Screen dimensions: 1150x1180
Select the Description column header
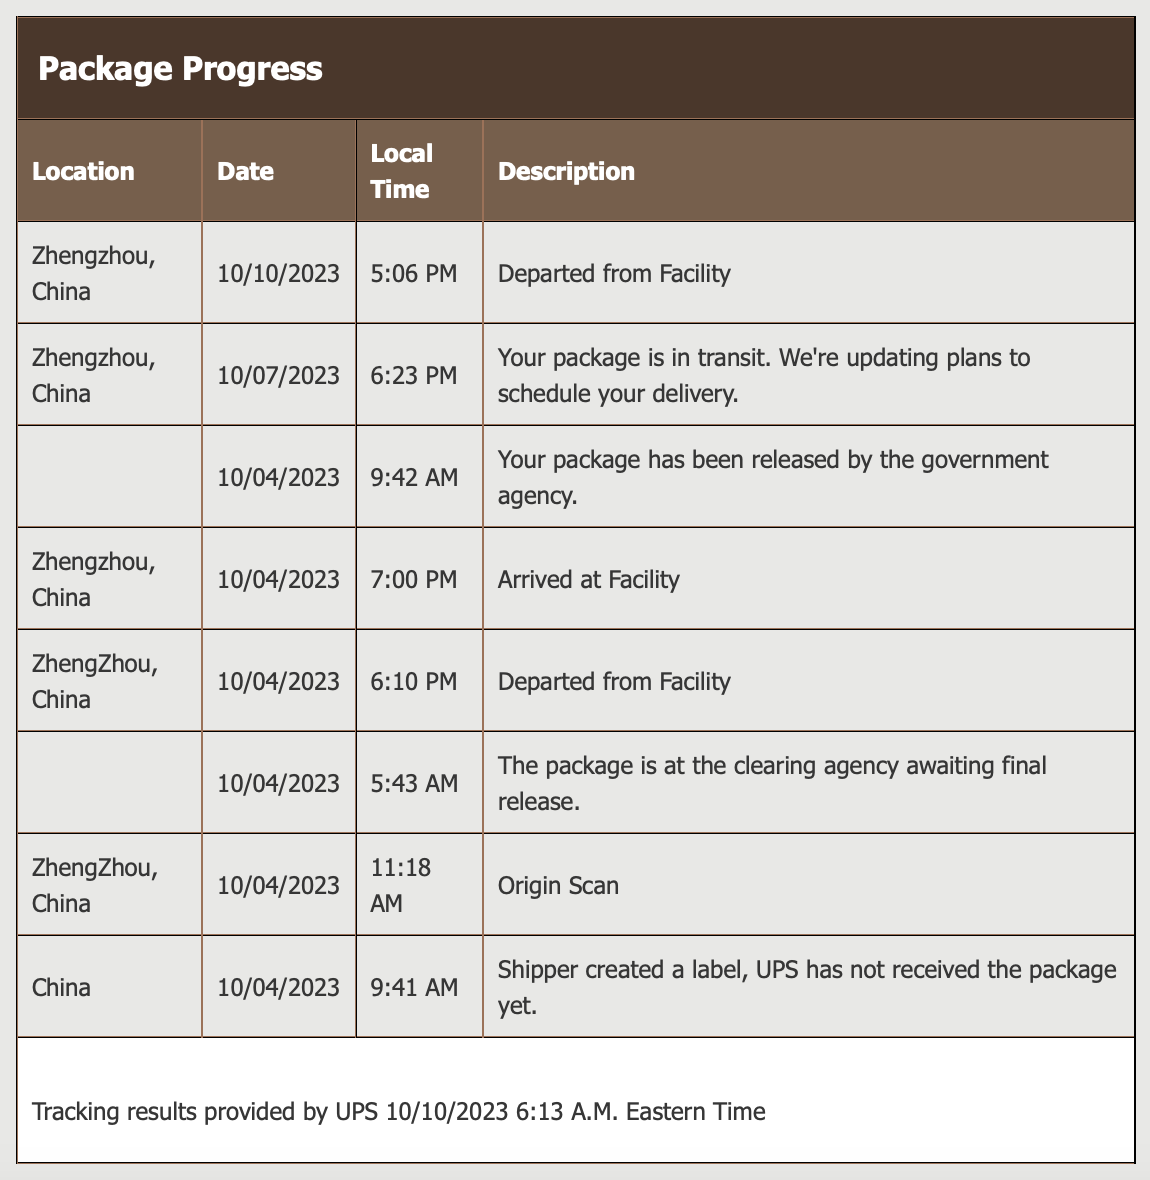[x=566, y=171]
